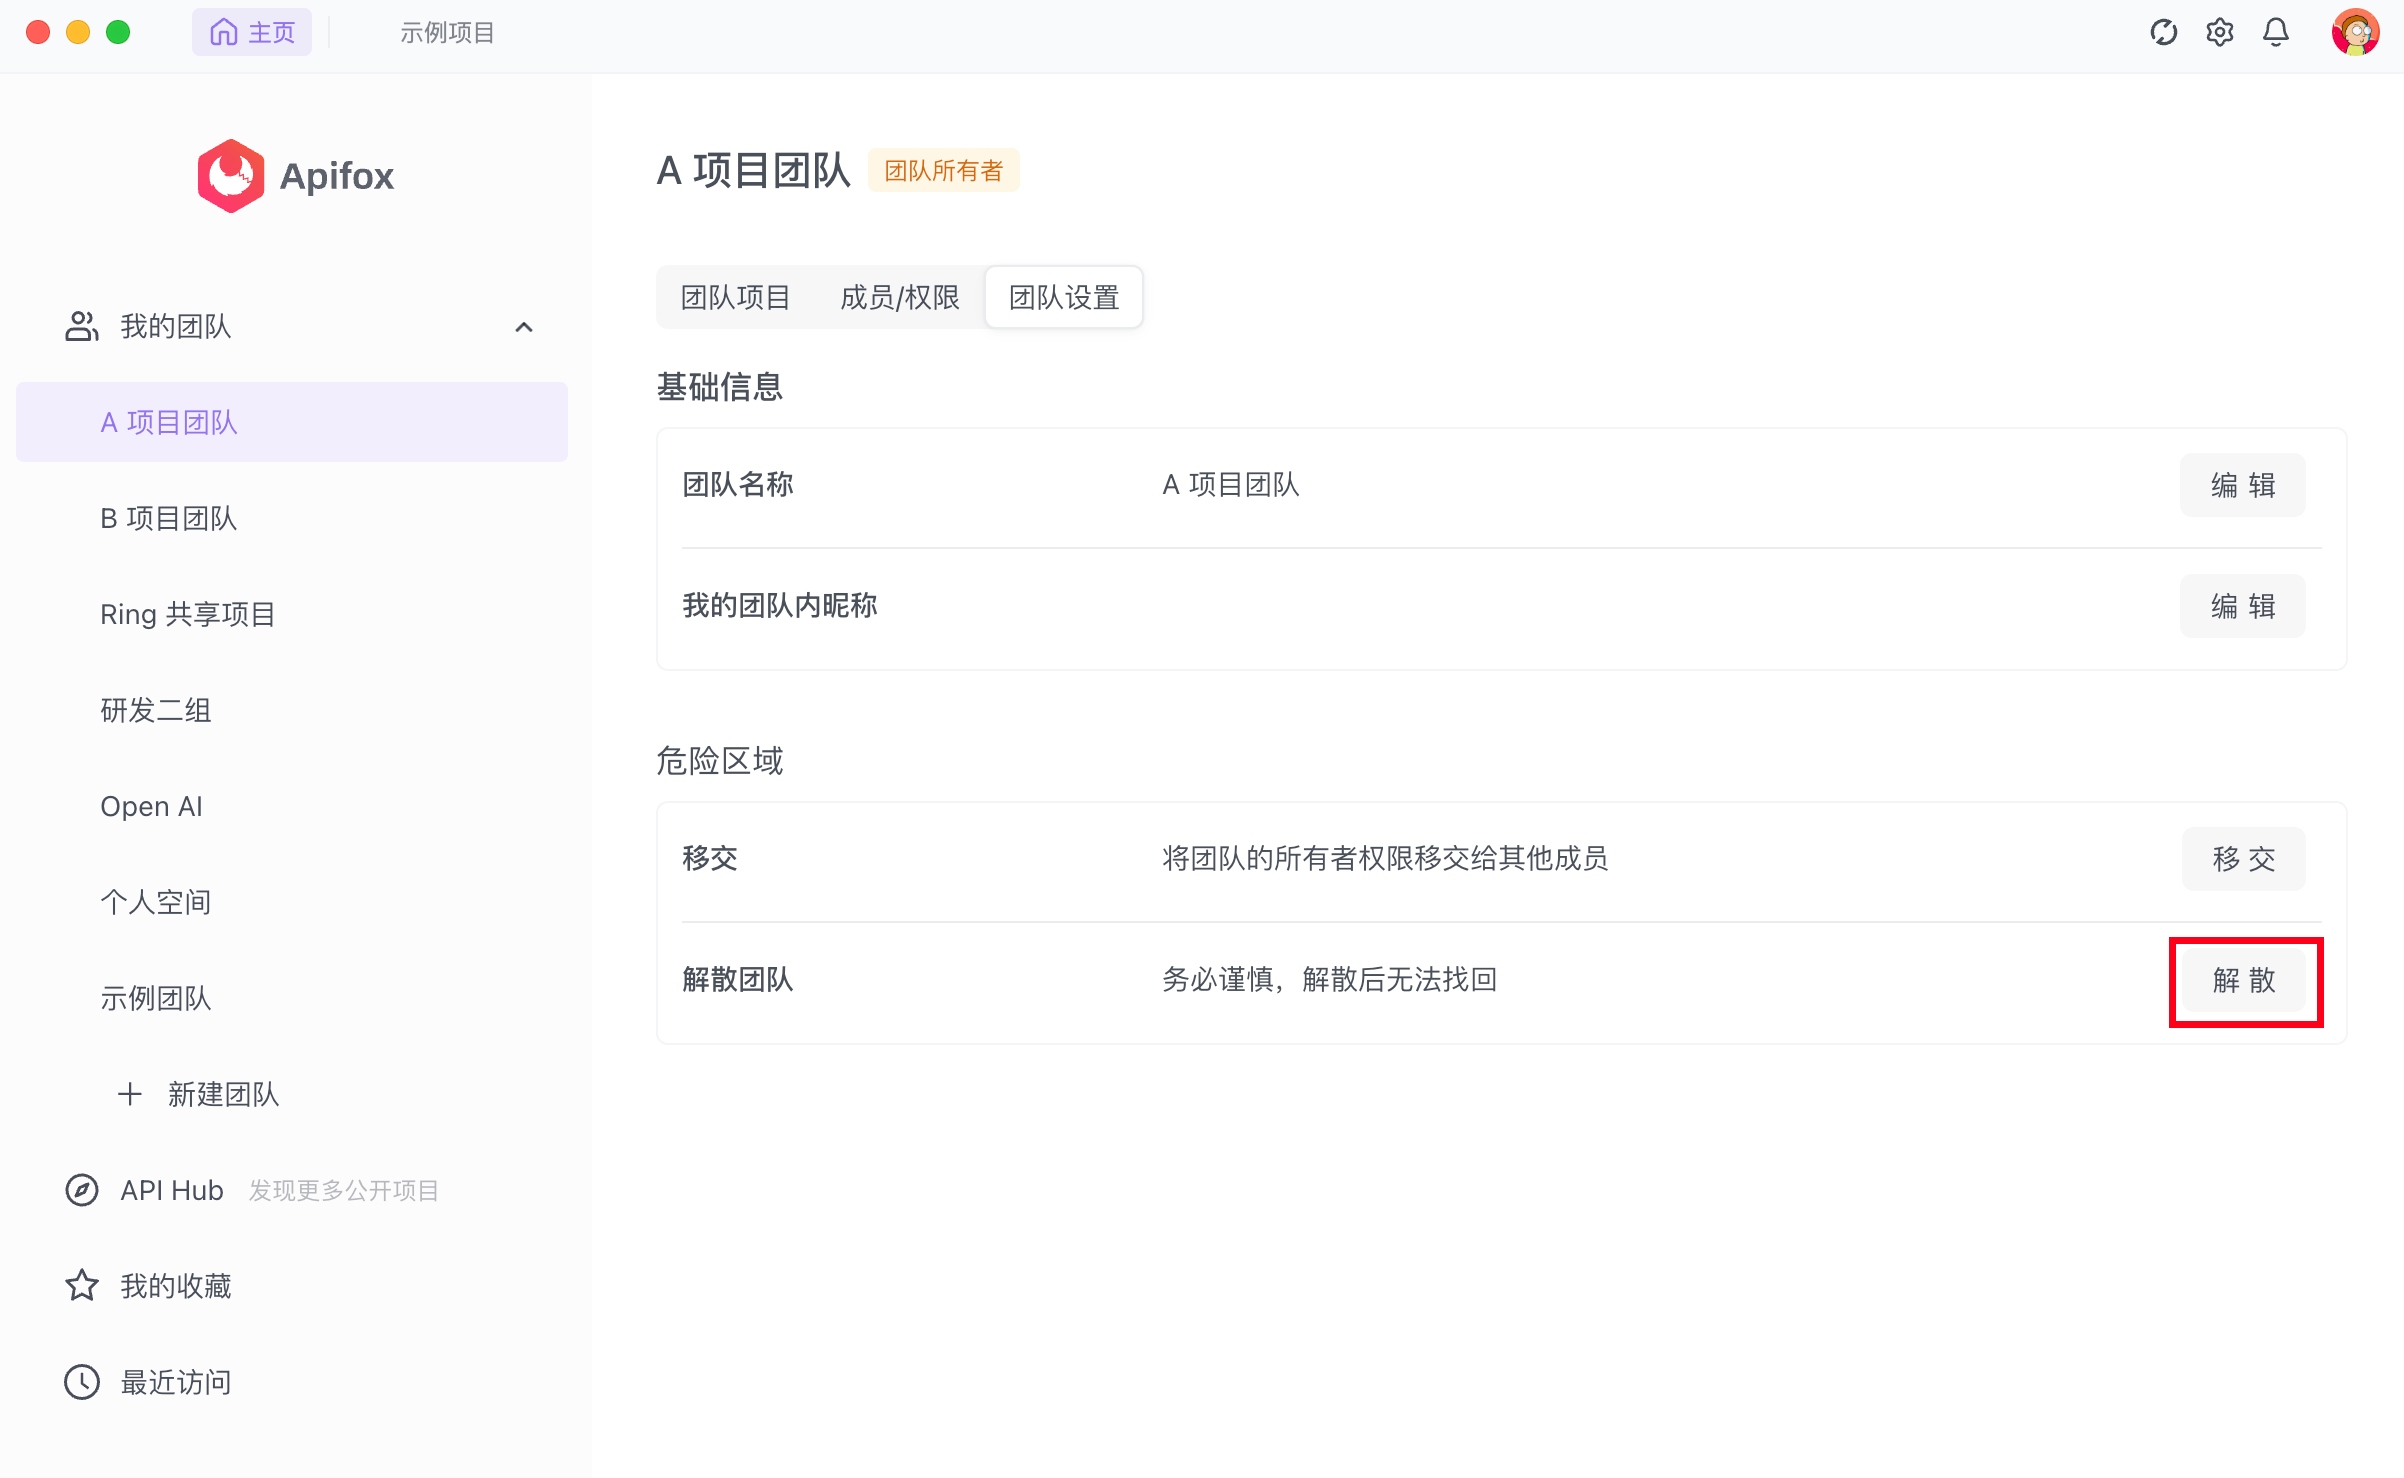Click the 移交 transfer button
The image size is (2404, 1478).
click(x=2243, y=859)
